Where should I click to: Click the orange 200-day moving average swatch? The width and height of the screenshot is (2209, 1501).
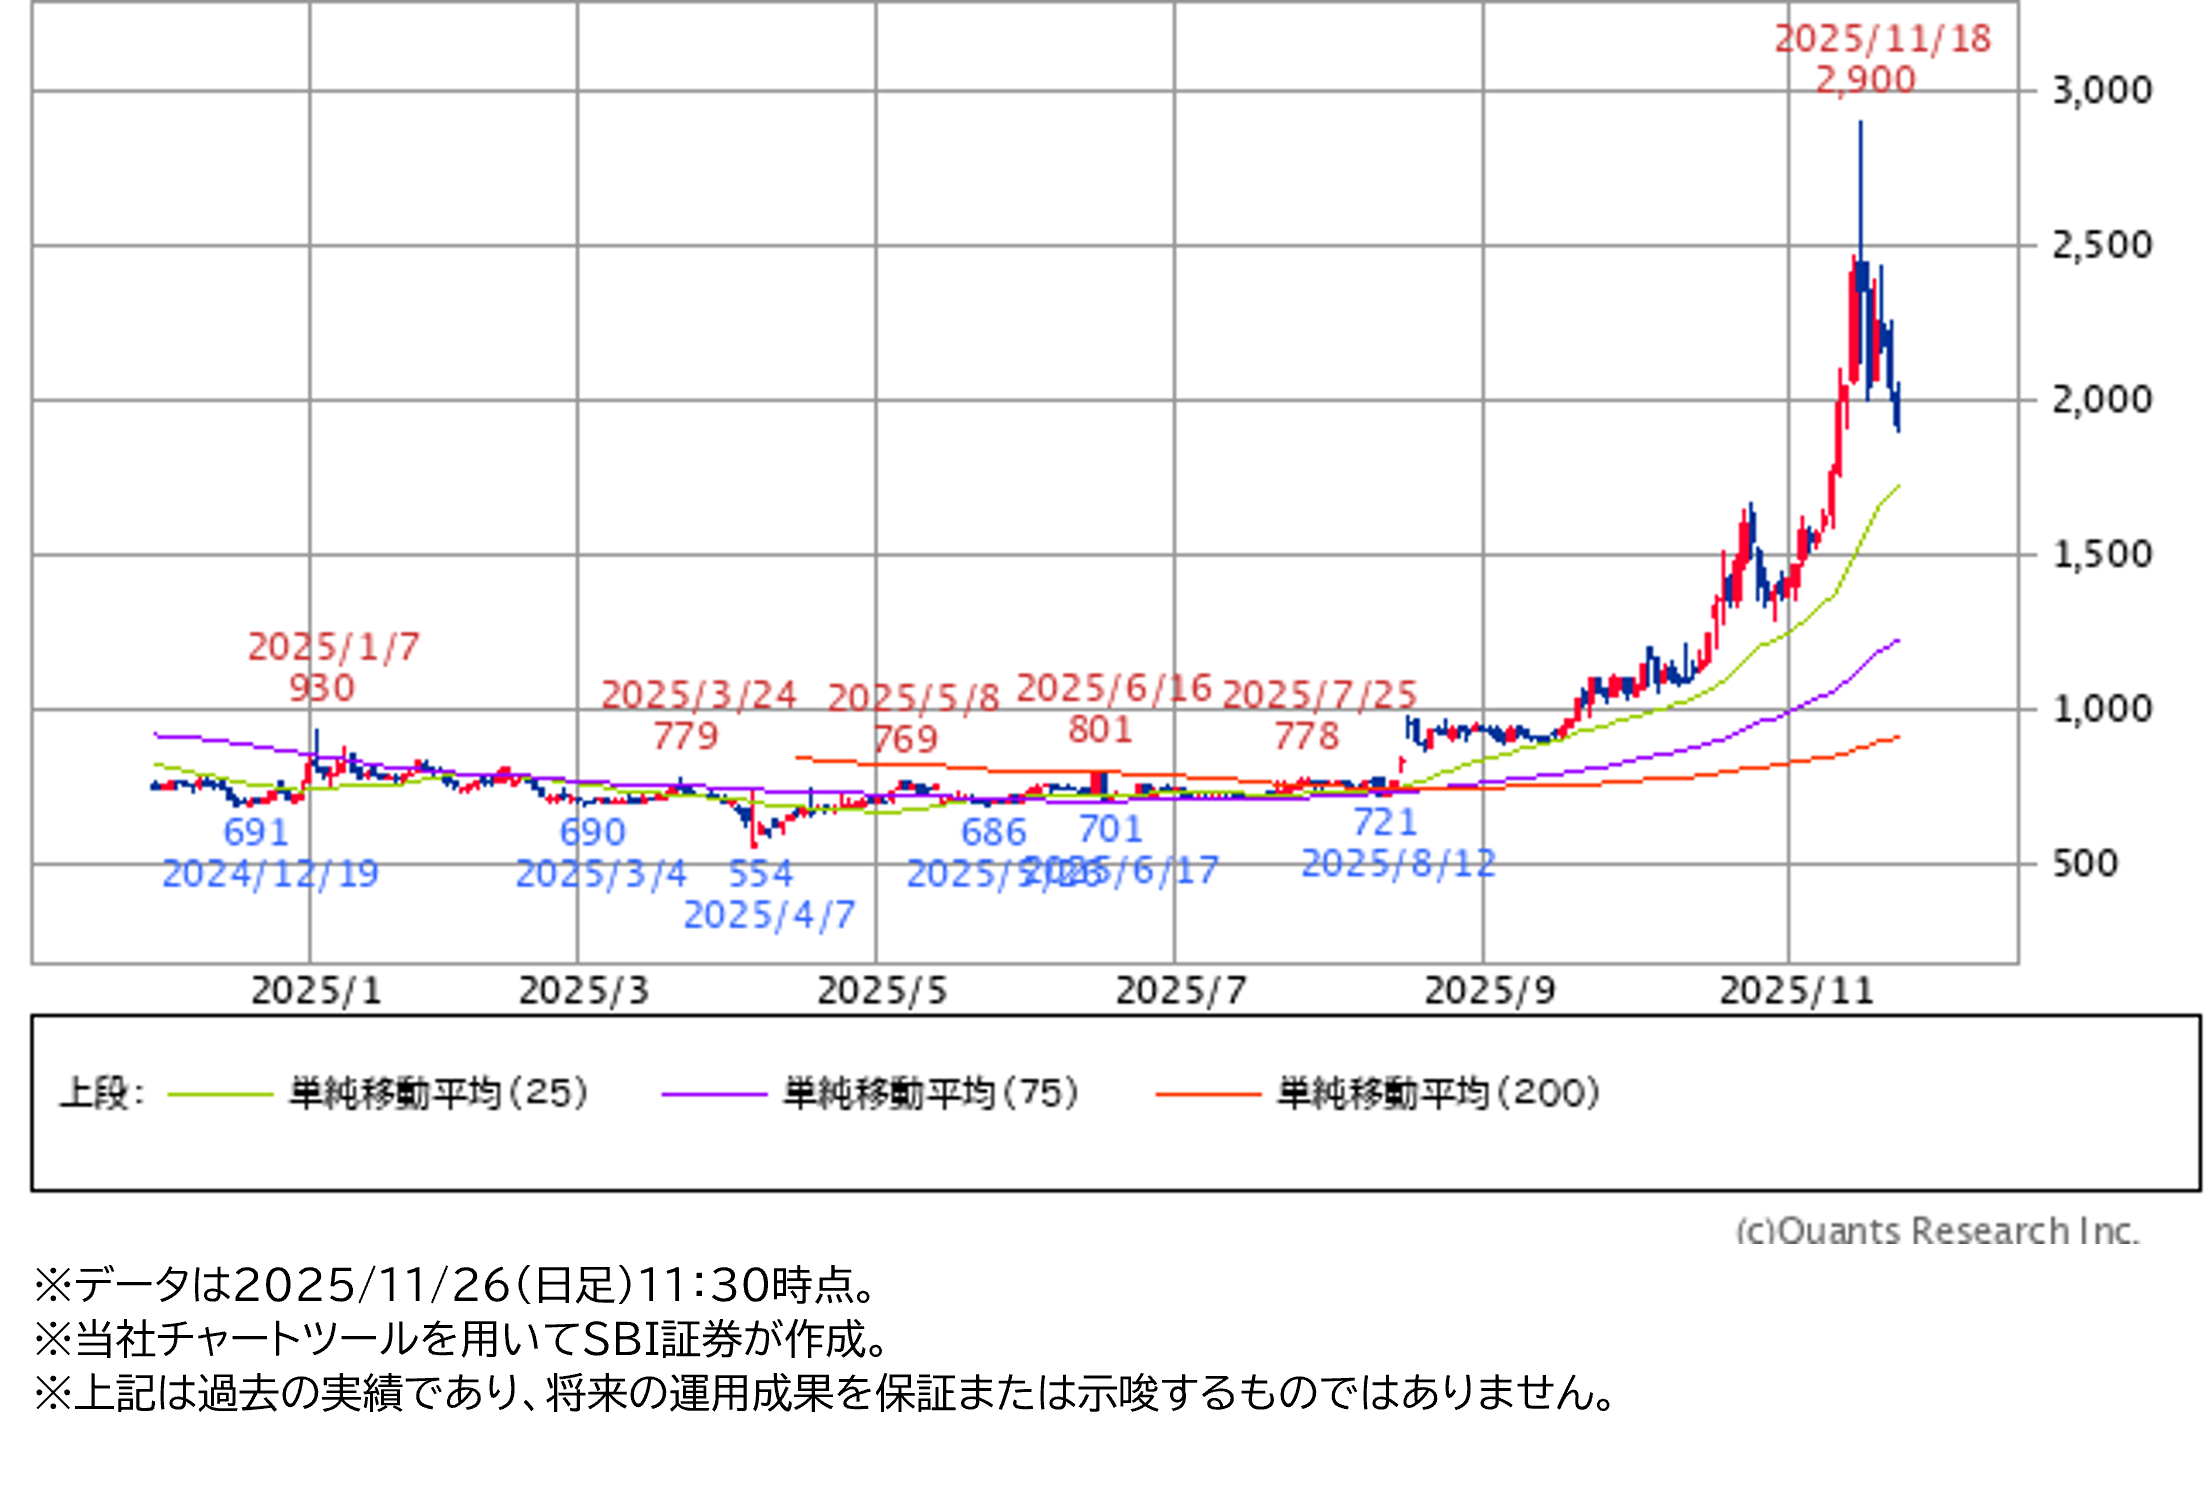point(1207,1094)
